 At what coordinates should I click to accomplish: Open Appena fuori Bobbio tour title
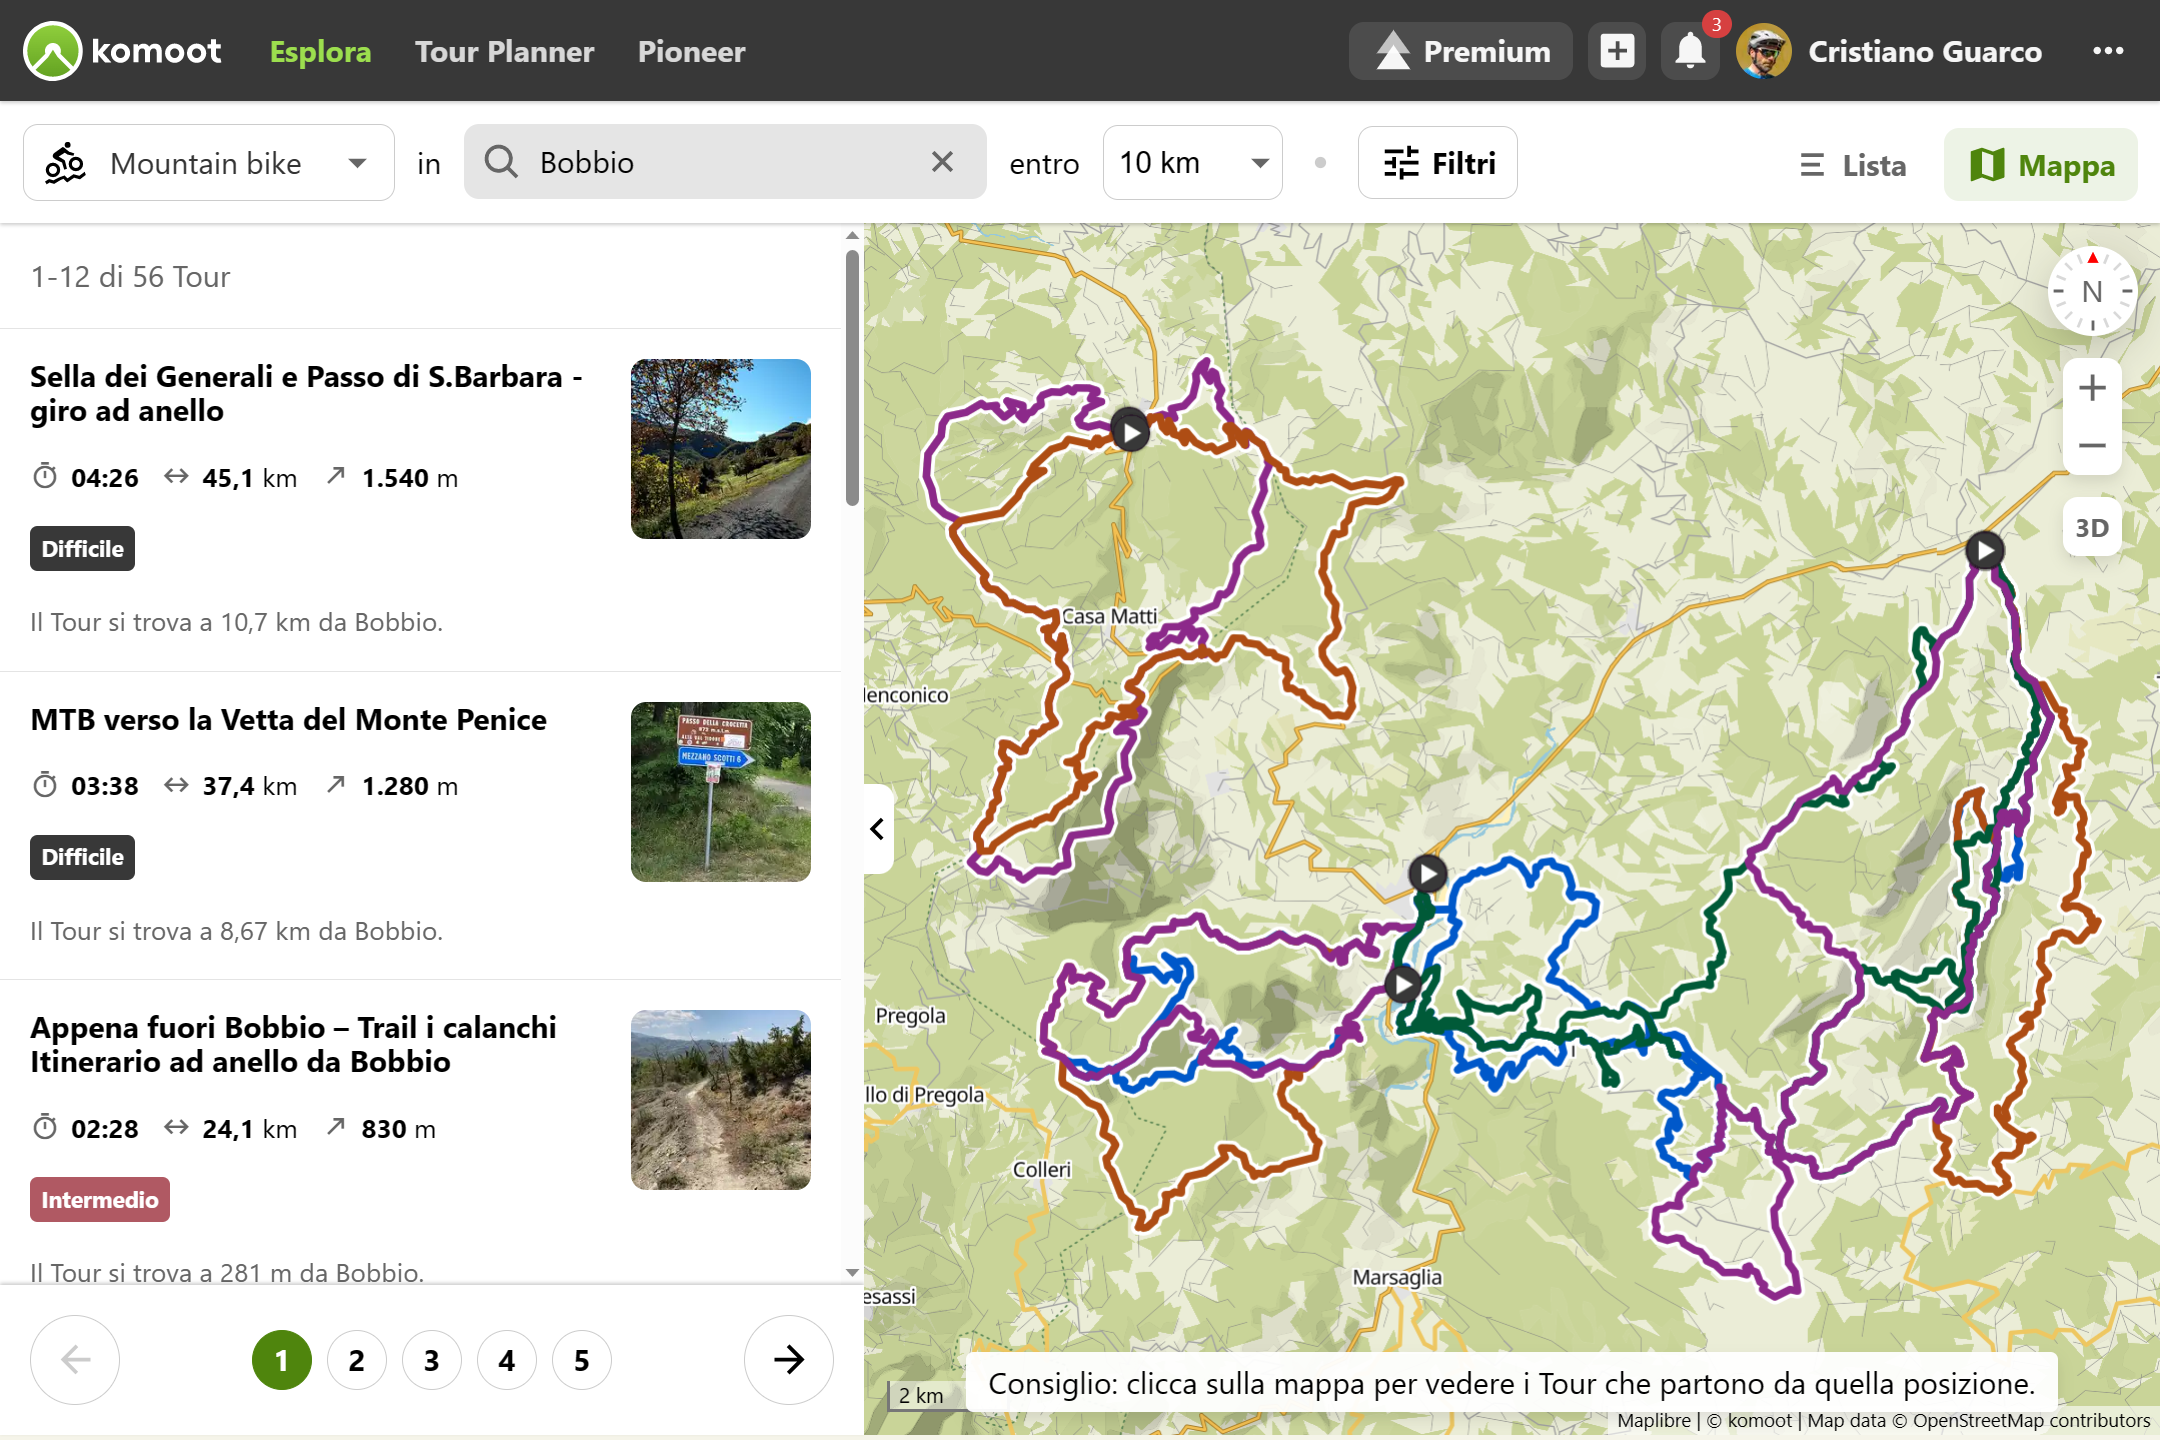[x=293, y=1045]
